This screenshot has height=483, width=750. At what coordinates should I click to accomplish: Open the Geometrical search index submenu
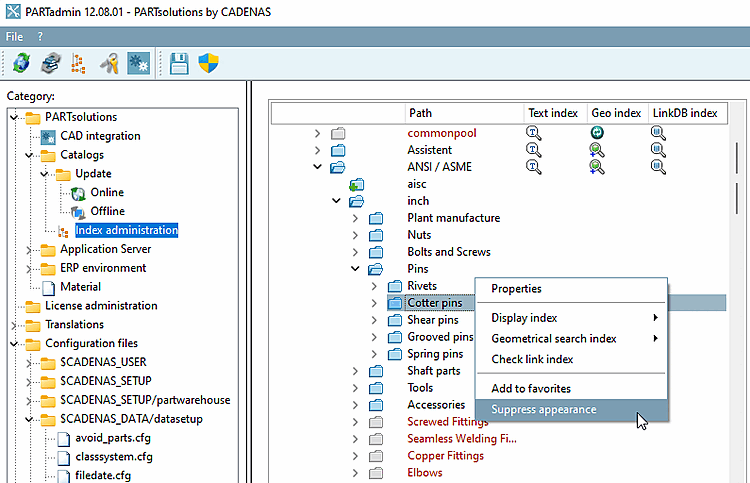(571, 339)
